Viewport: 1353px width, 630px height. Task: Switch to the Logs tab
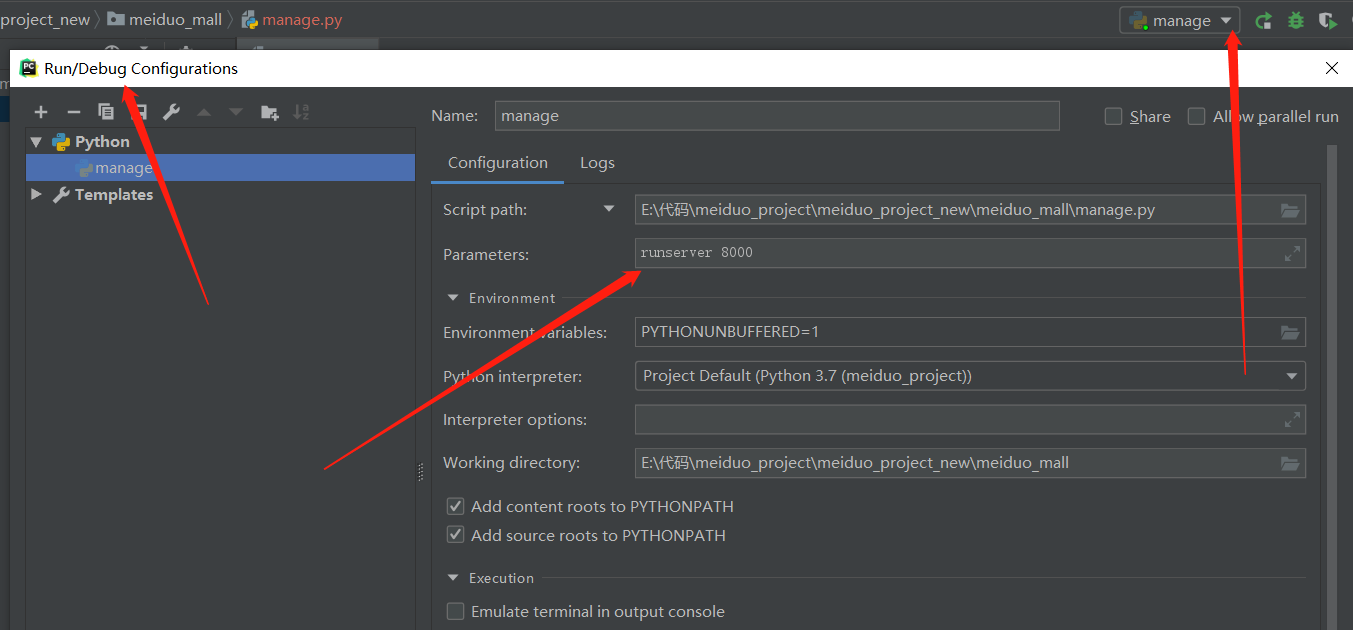tap(597, 163)
